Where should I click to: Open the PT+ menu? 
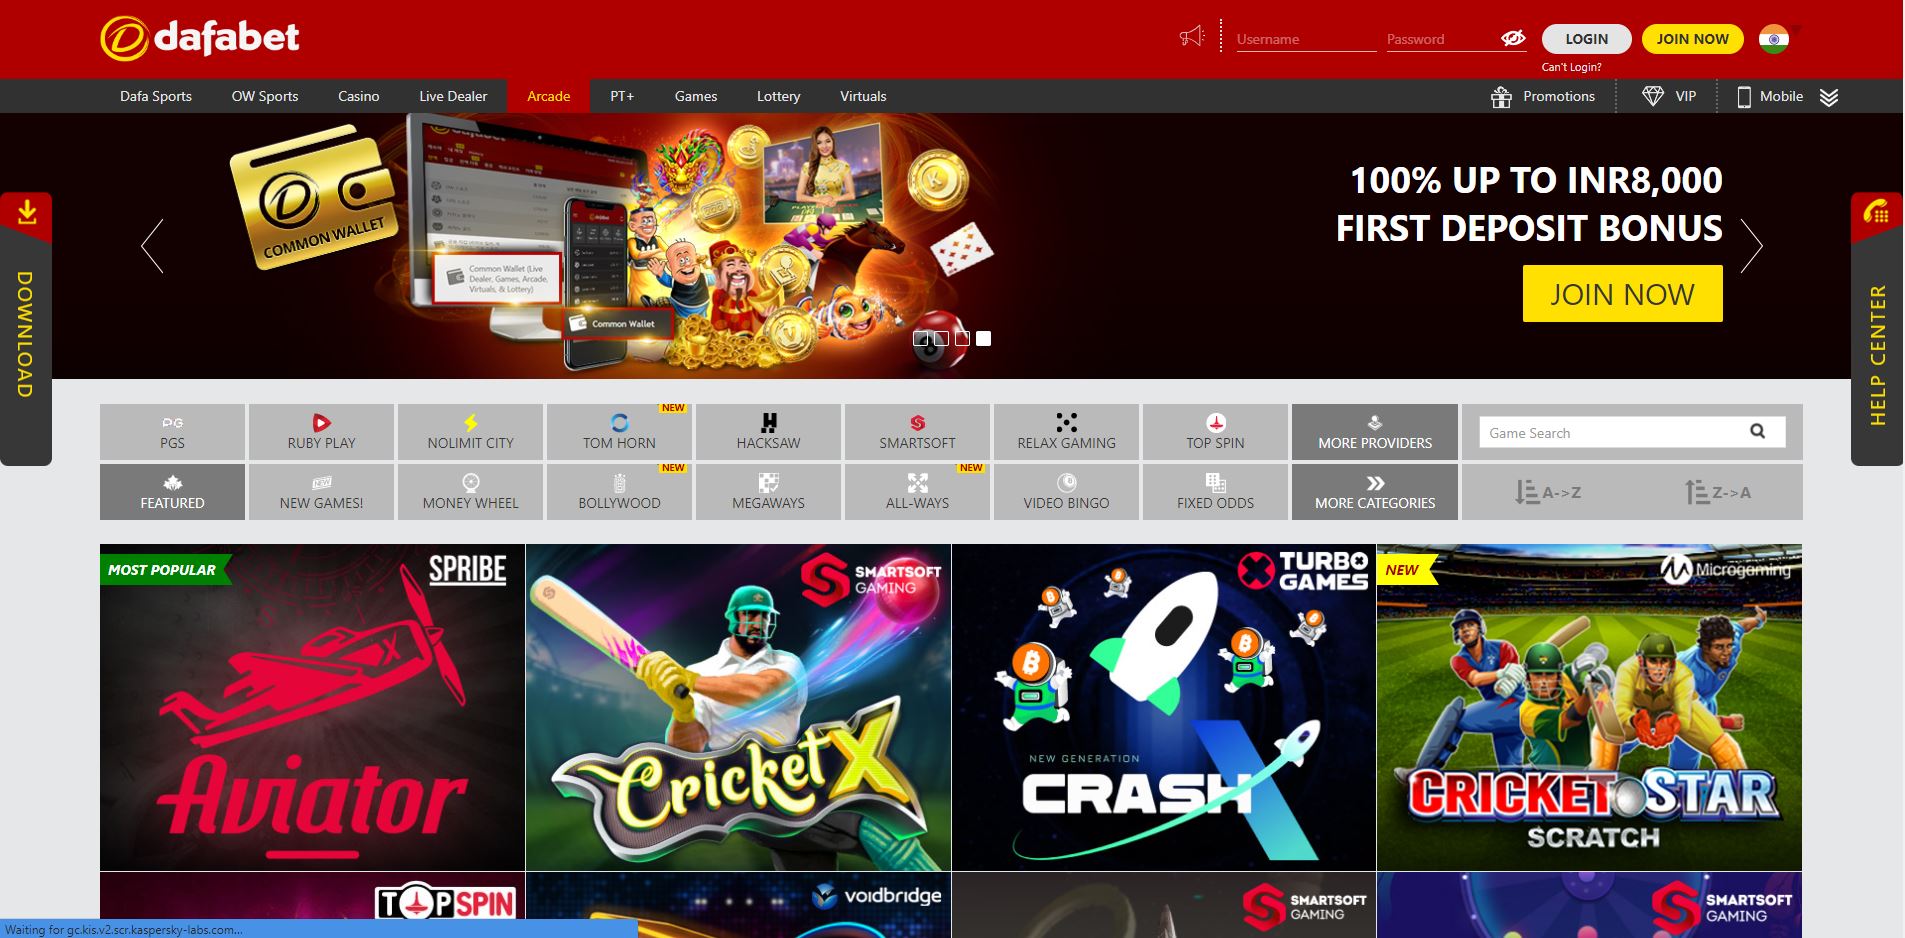pyautogui.click(x=622, y=96)
